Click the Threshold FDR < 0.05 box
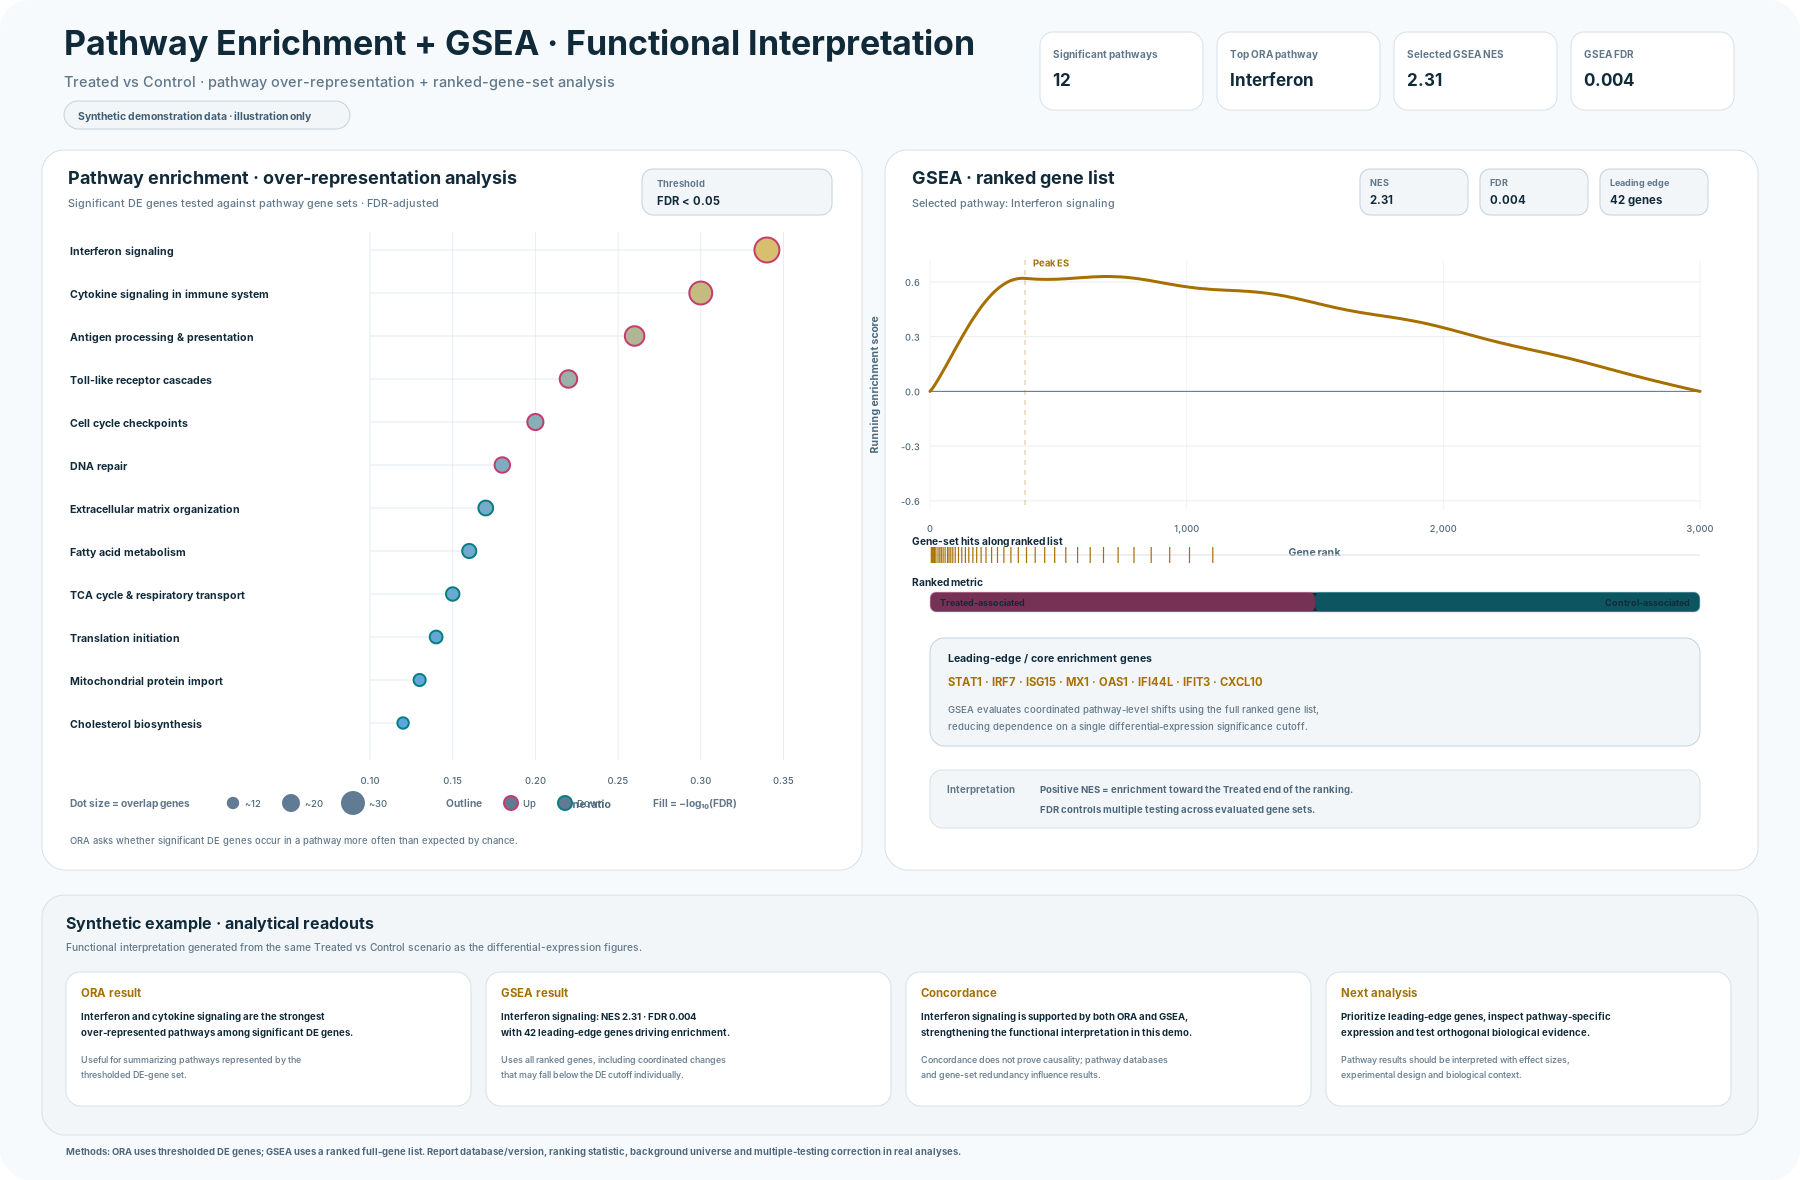This screenshot has height=1180, width=1800. (x=737, y=192)
